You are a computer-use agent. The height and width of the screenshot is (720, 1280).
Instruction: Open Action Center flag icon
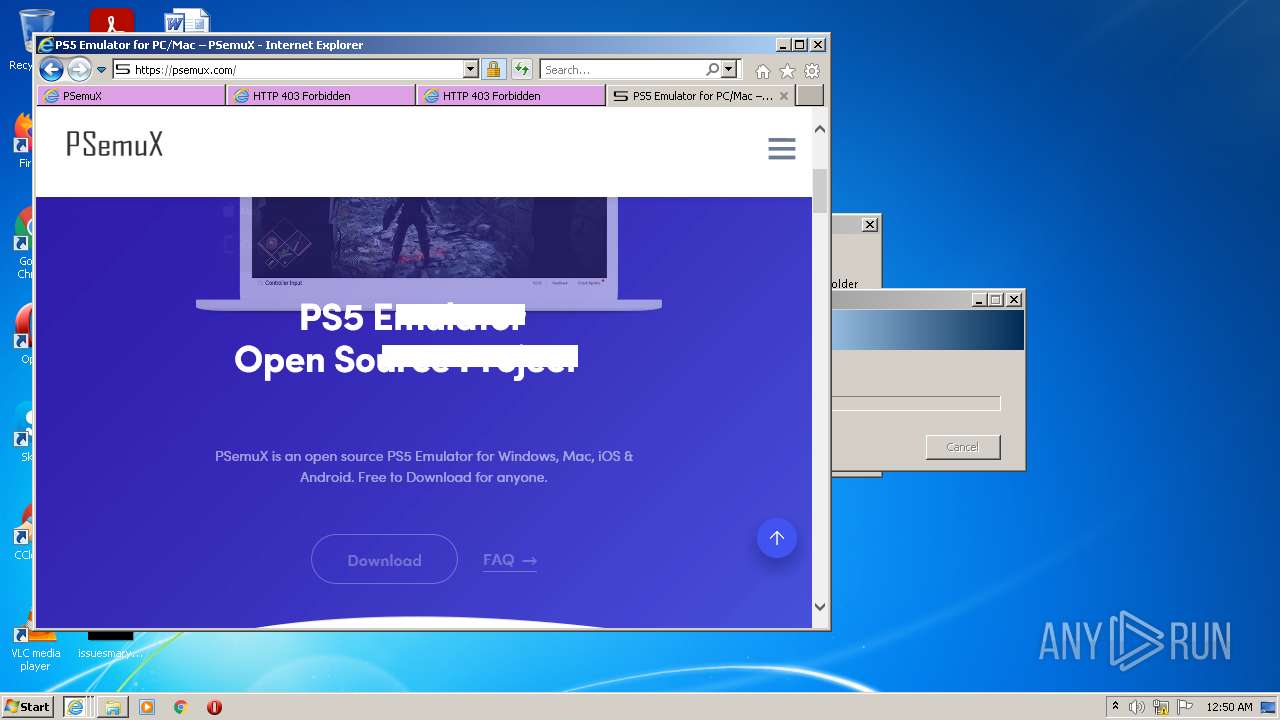1185,707
